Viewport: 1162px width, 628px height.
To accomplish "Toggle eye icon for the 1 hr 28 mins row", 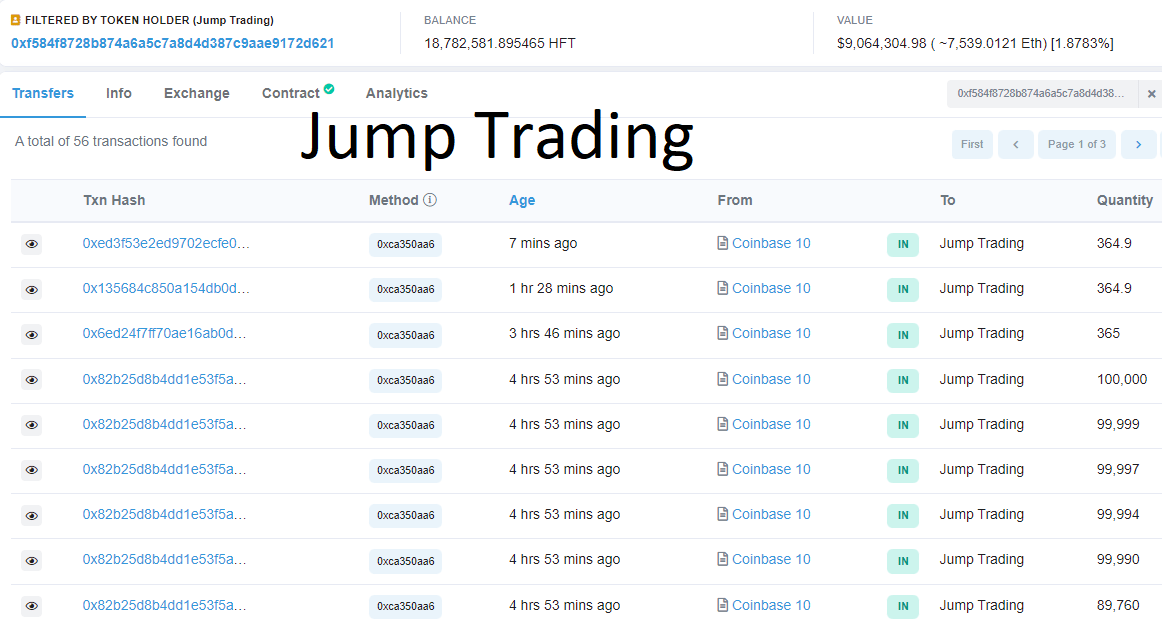I will pos(31,289).
